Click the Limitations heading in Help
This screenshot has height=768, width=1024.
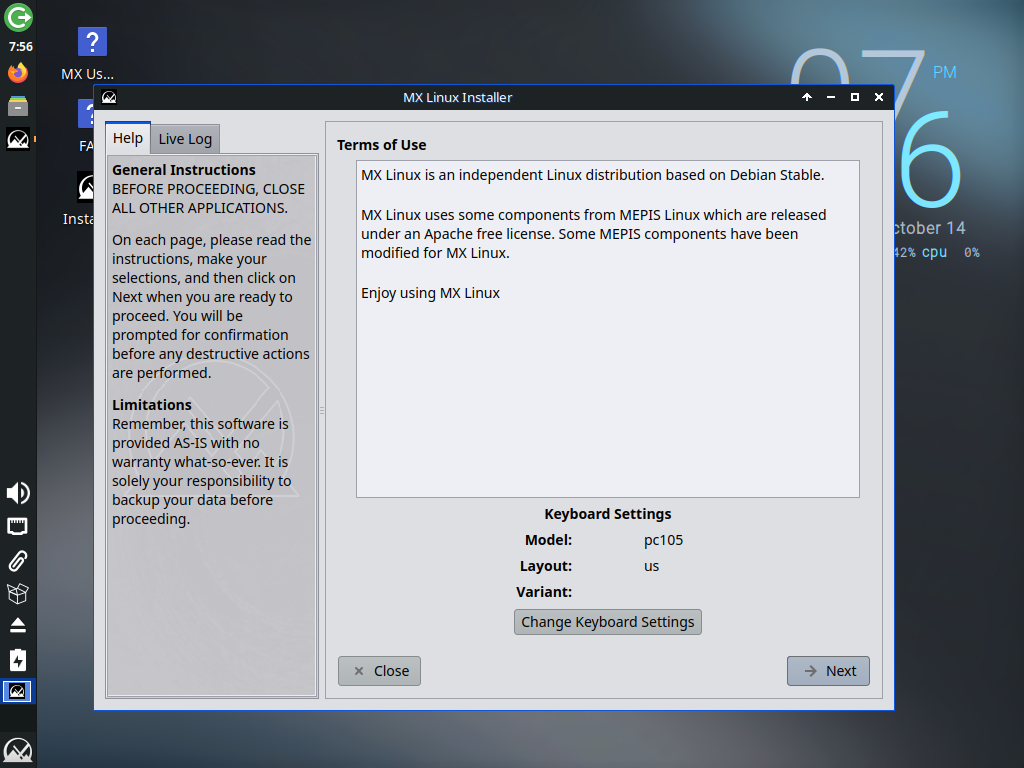[152, 405]
